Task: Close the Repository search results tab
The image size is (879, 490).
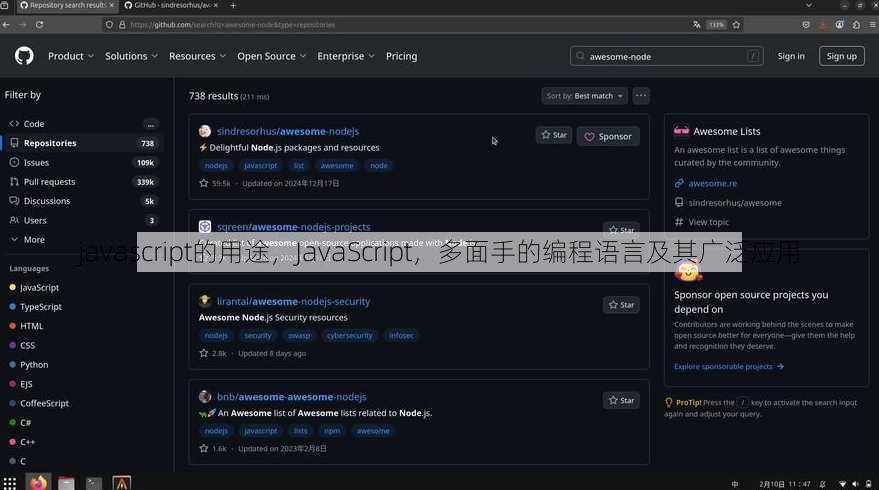Action: click(111, 5)
